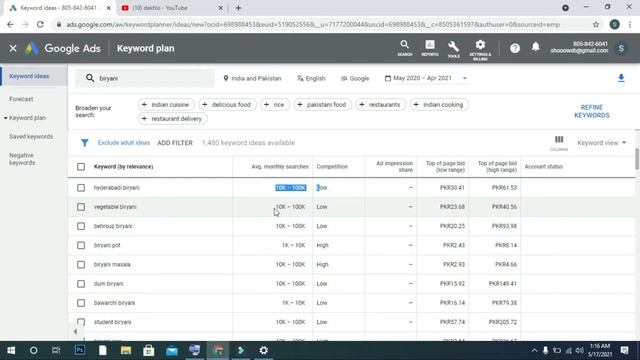Click the search network icon beside Google
This screenshot has height=360, width=640.
tap(344, 78)
